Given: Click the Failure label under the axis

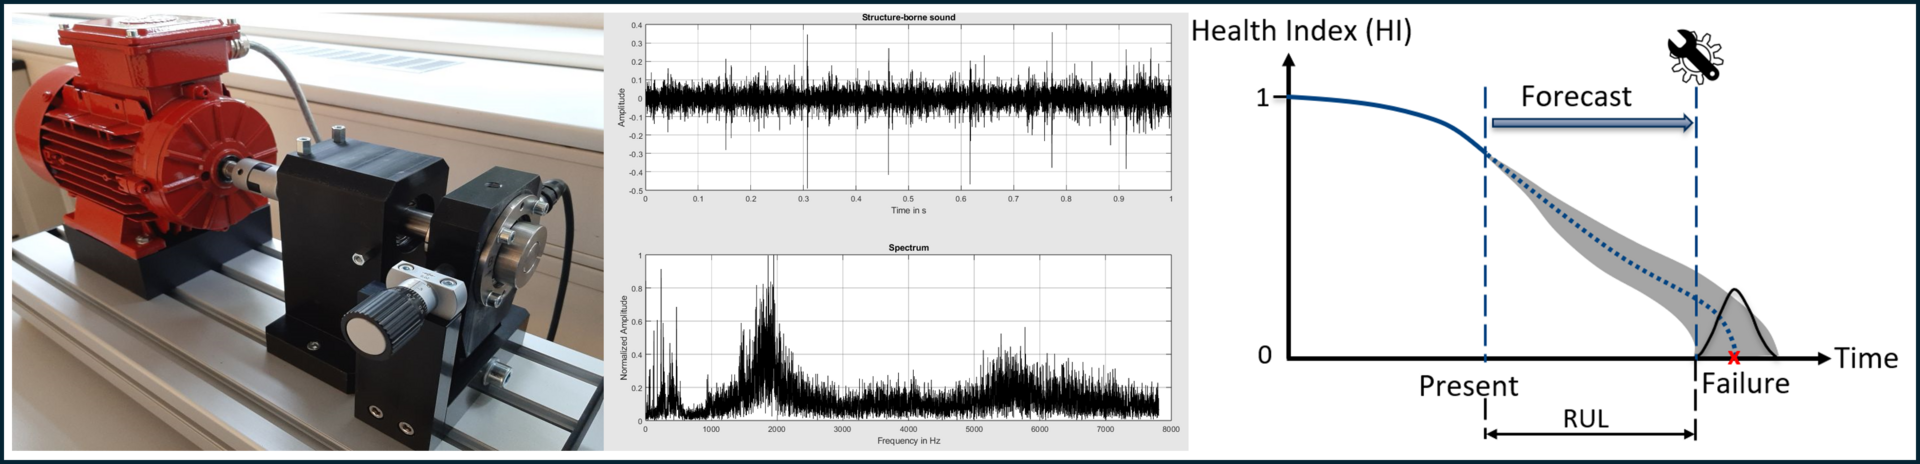Looking at the screenshot, I should 1745,383.
